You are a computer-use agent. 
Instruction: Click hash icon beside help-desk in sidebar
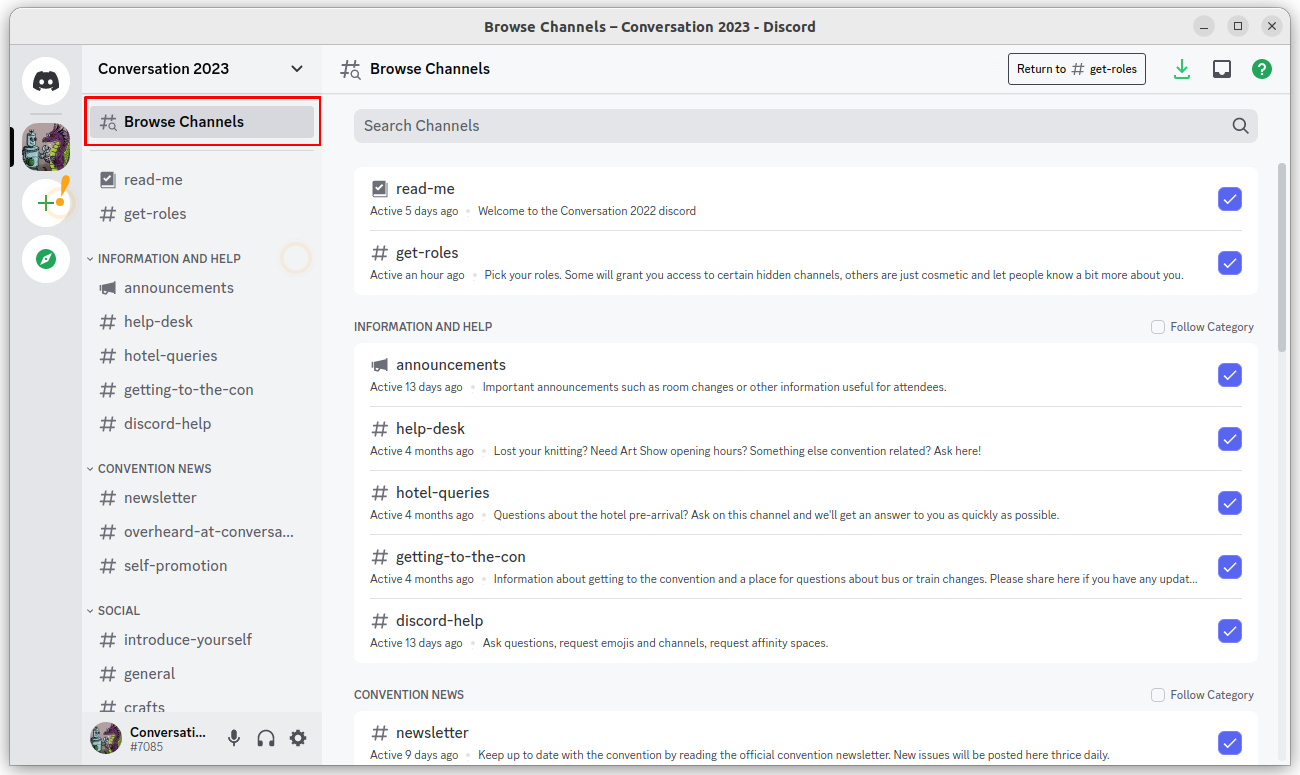coord(108,322)
